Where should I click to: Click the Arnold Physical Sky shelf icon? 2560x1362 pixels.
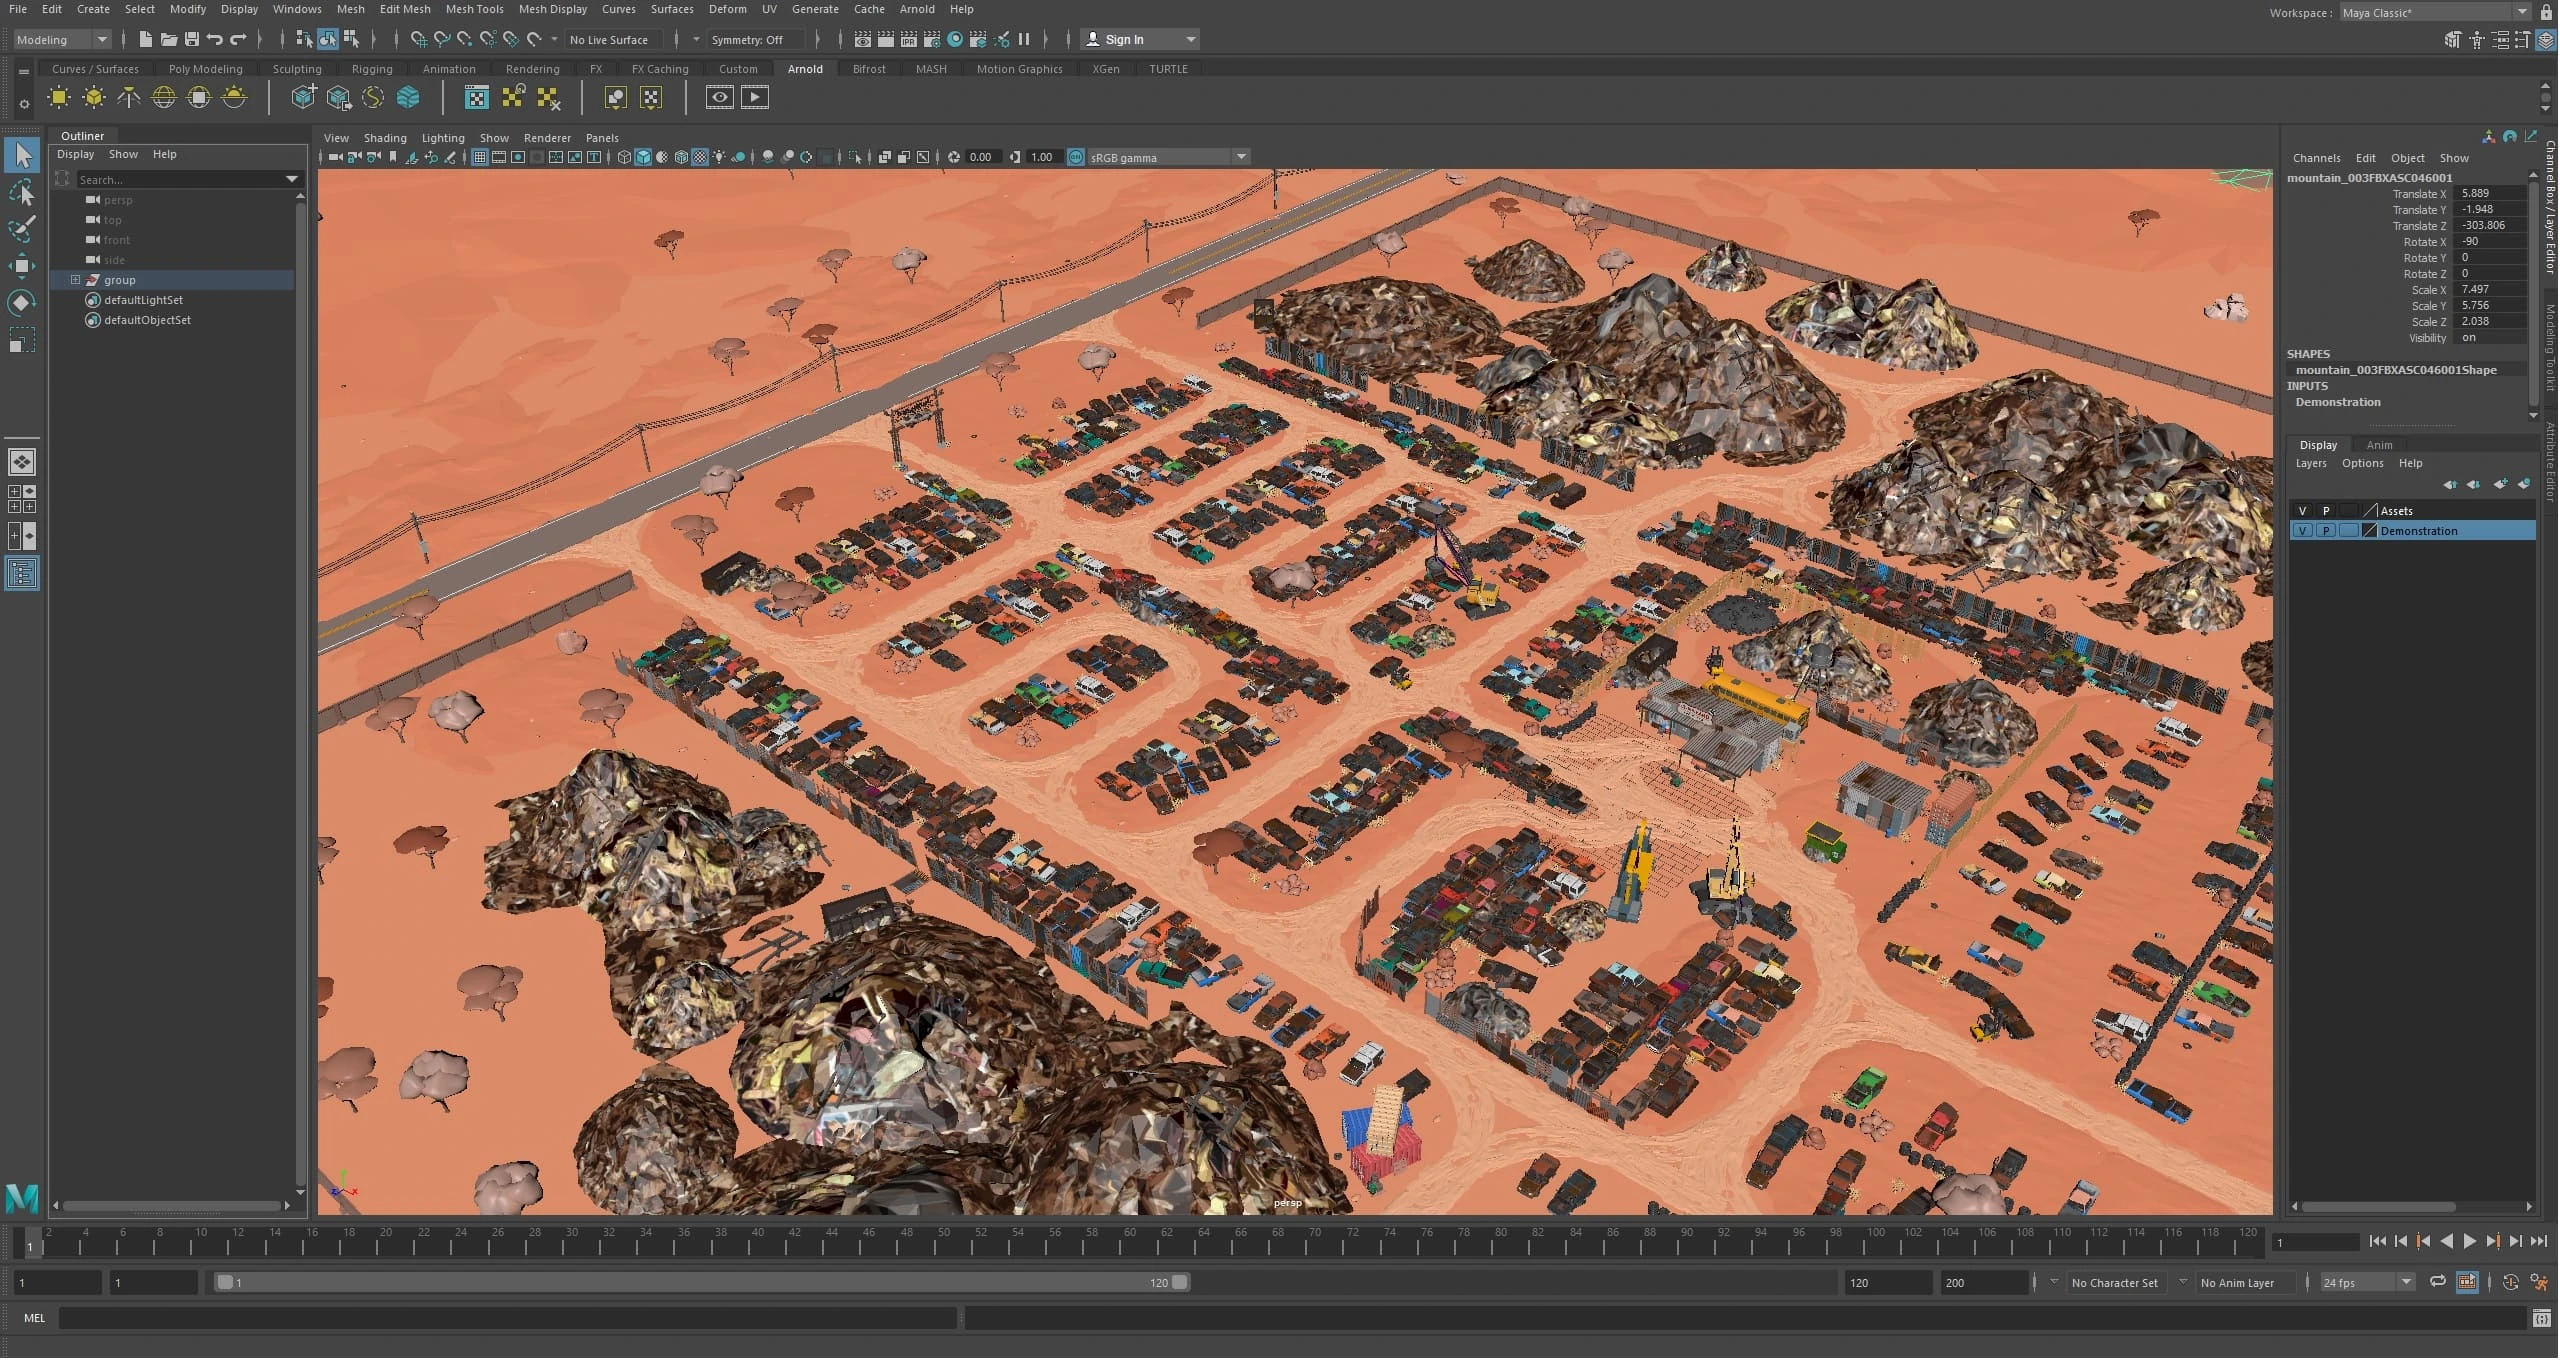234,97
